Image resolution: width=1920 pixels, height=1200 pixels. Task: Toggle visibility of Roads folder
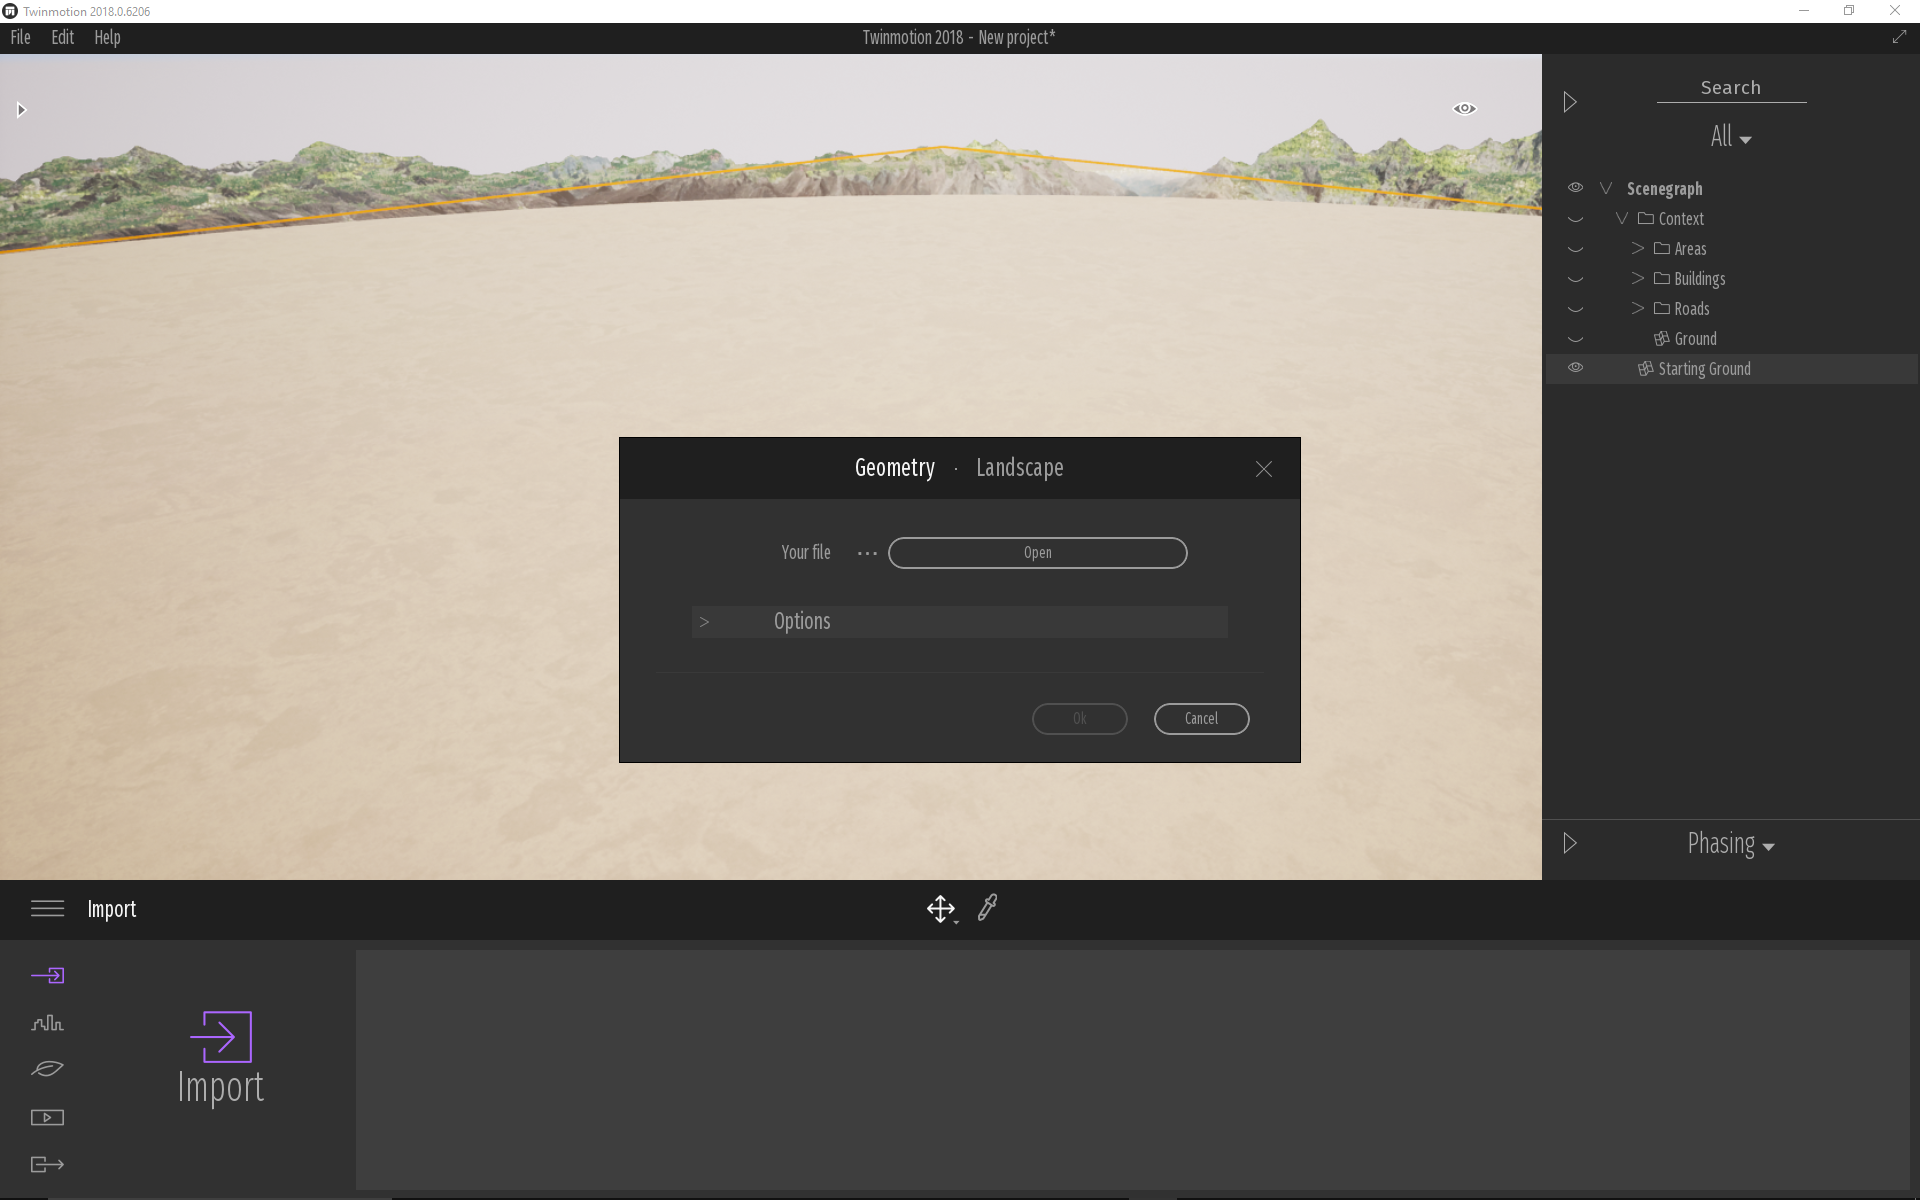tap(1575, 309)
